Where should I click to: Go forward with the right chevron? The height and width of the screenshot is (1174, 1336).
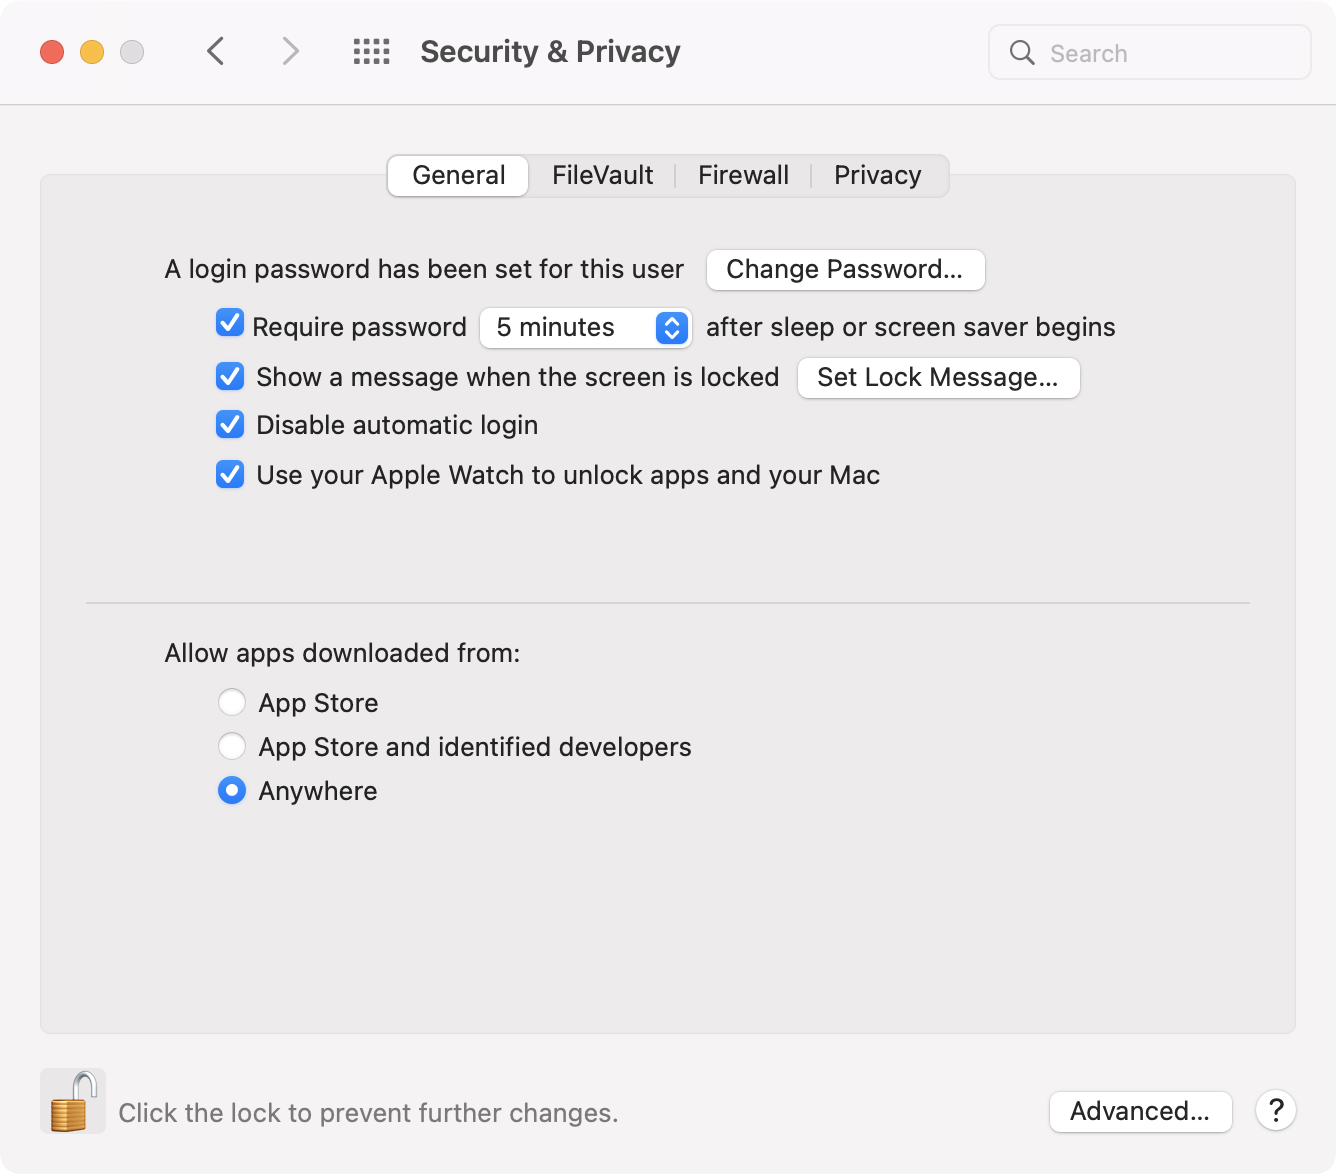(290, 51)
